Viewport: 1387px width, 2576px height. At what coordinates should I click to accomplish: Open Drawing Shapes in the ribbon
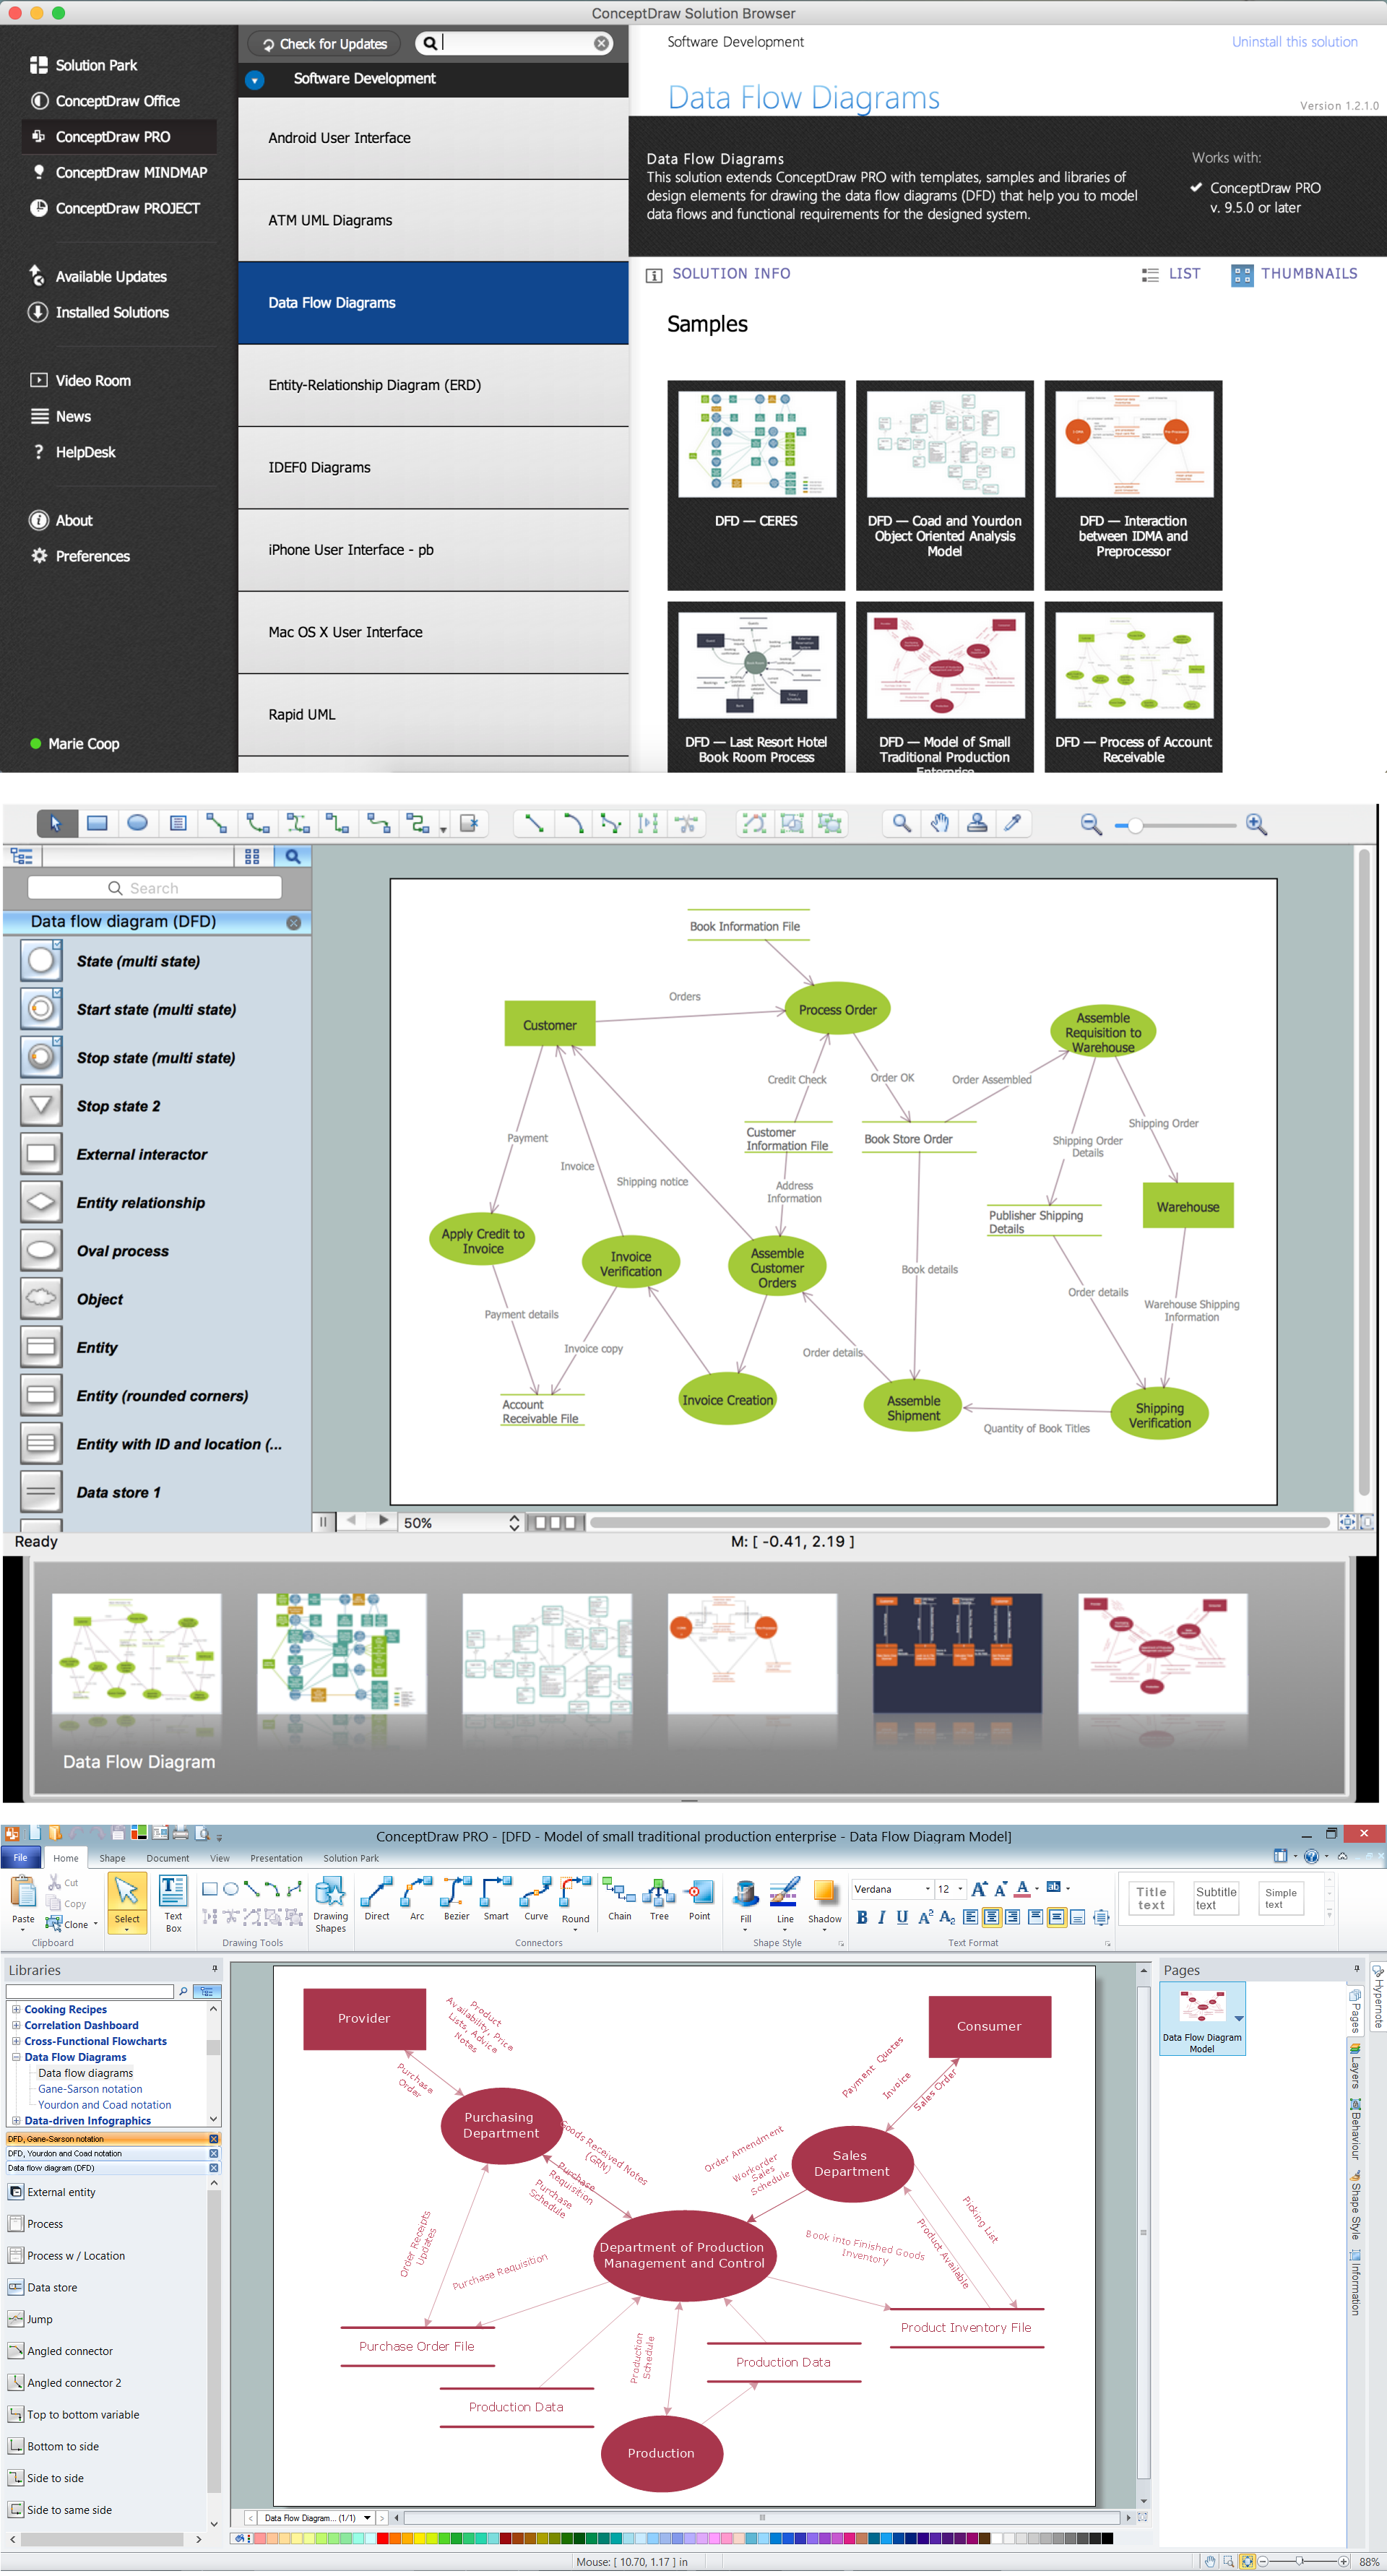pyautogui.click(x=330, y=1904)
